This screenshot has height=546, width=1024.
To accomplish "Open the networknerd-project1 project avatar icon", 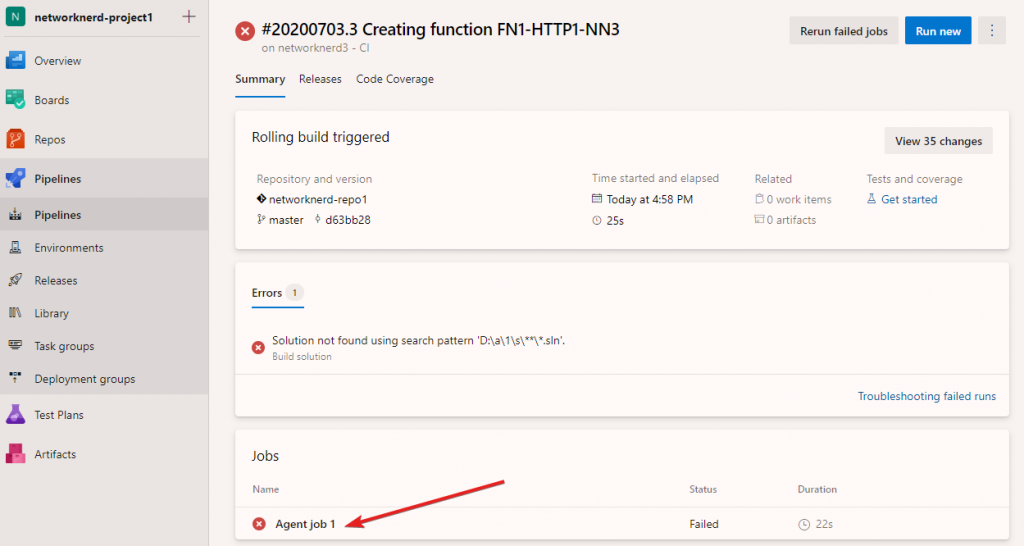I will (15, 16).
